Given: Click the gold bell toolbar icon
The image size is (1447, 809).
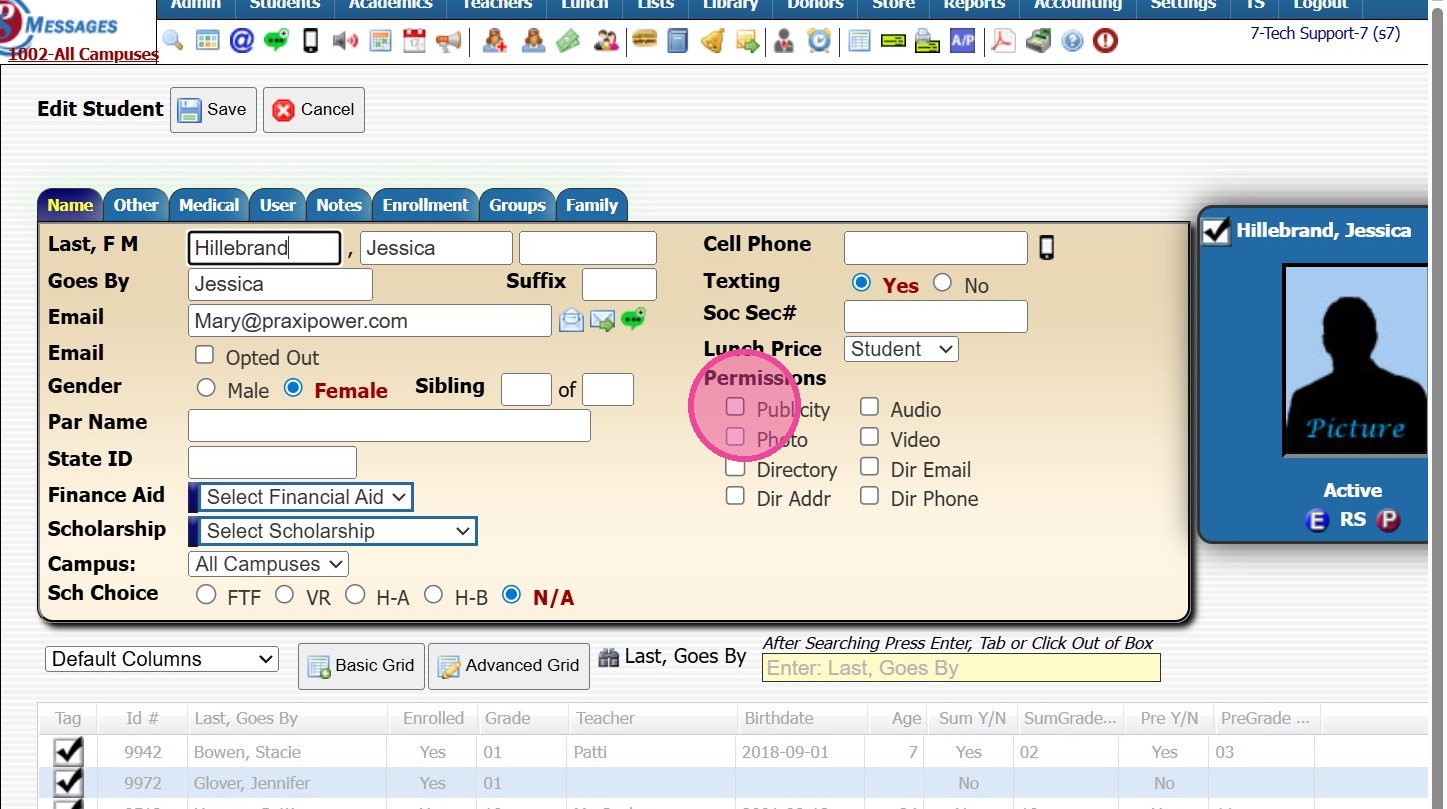Looking at the screenshot, I should pos(712,40).
